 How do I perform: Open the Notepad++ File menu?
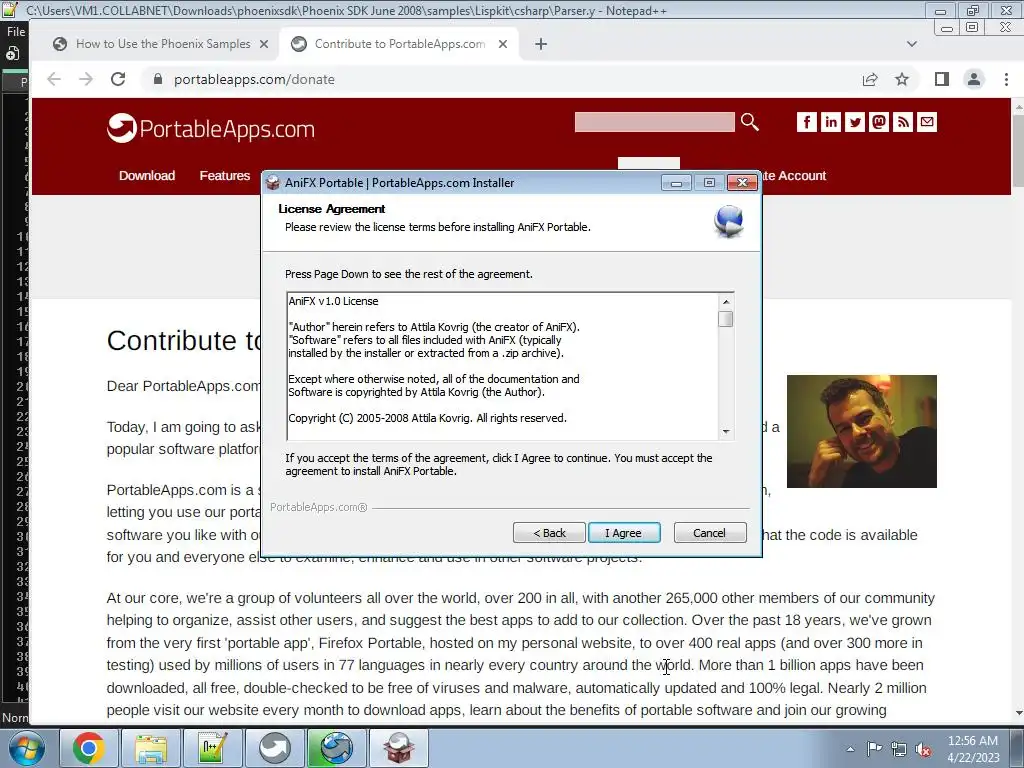[16, 31]
